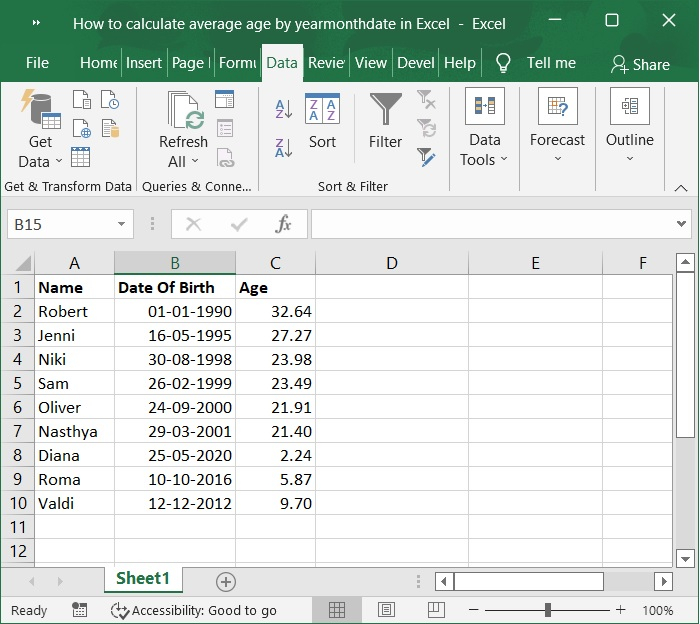Viewport: 700px width, 624px height.
Task: Click the zoom slider handle
Action: [x=548, y=610]
